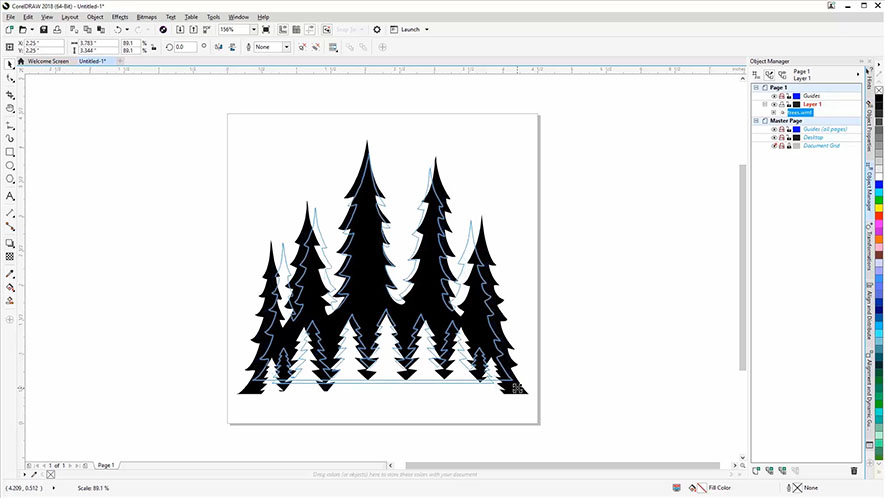Open the Effects menu

tap(120, 17)
